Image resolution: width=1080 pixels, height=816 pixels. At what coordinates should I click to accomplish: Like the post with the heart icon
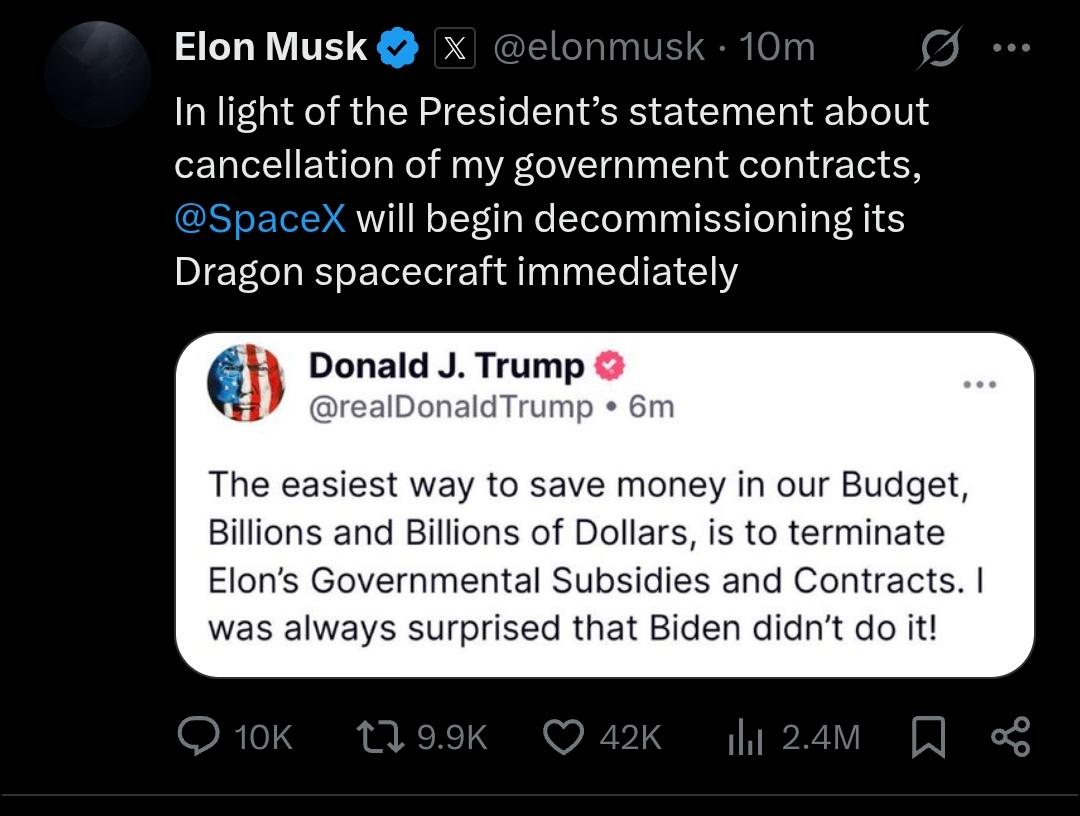pos(565,737)
